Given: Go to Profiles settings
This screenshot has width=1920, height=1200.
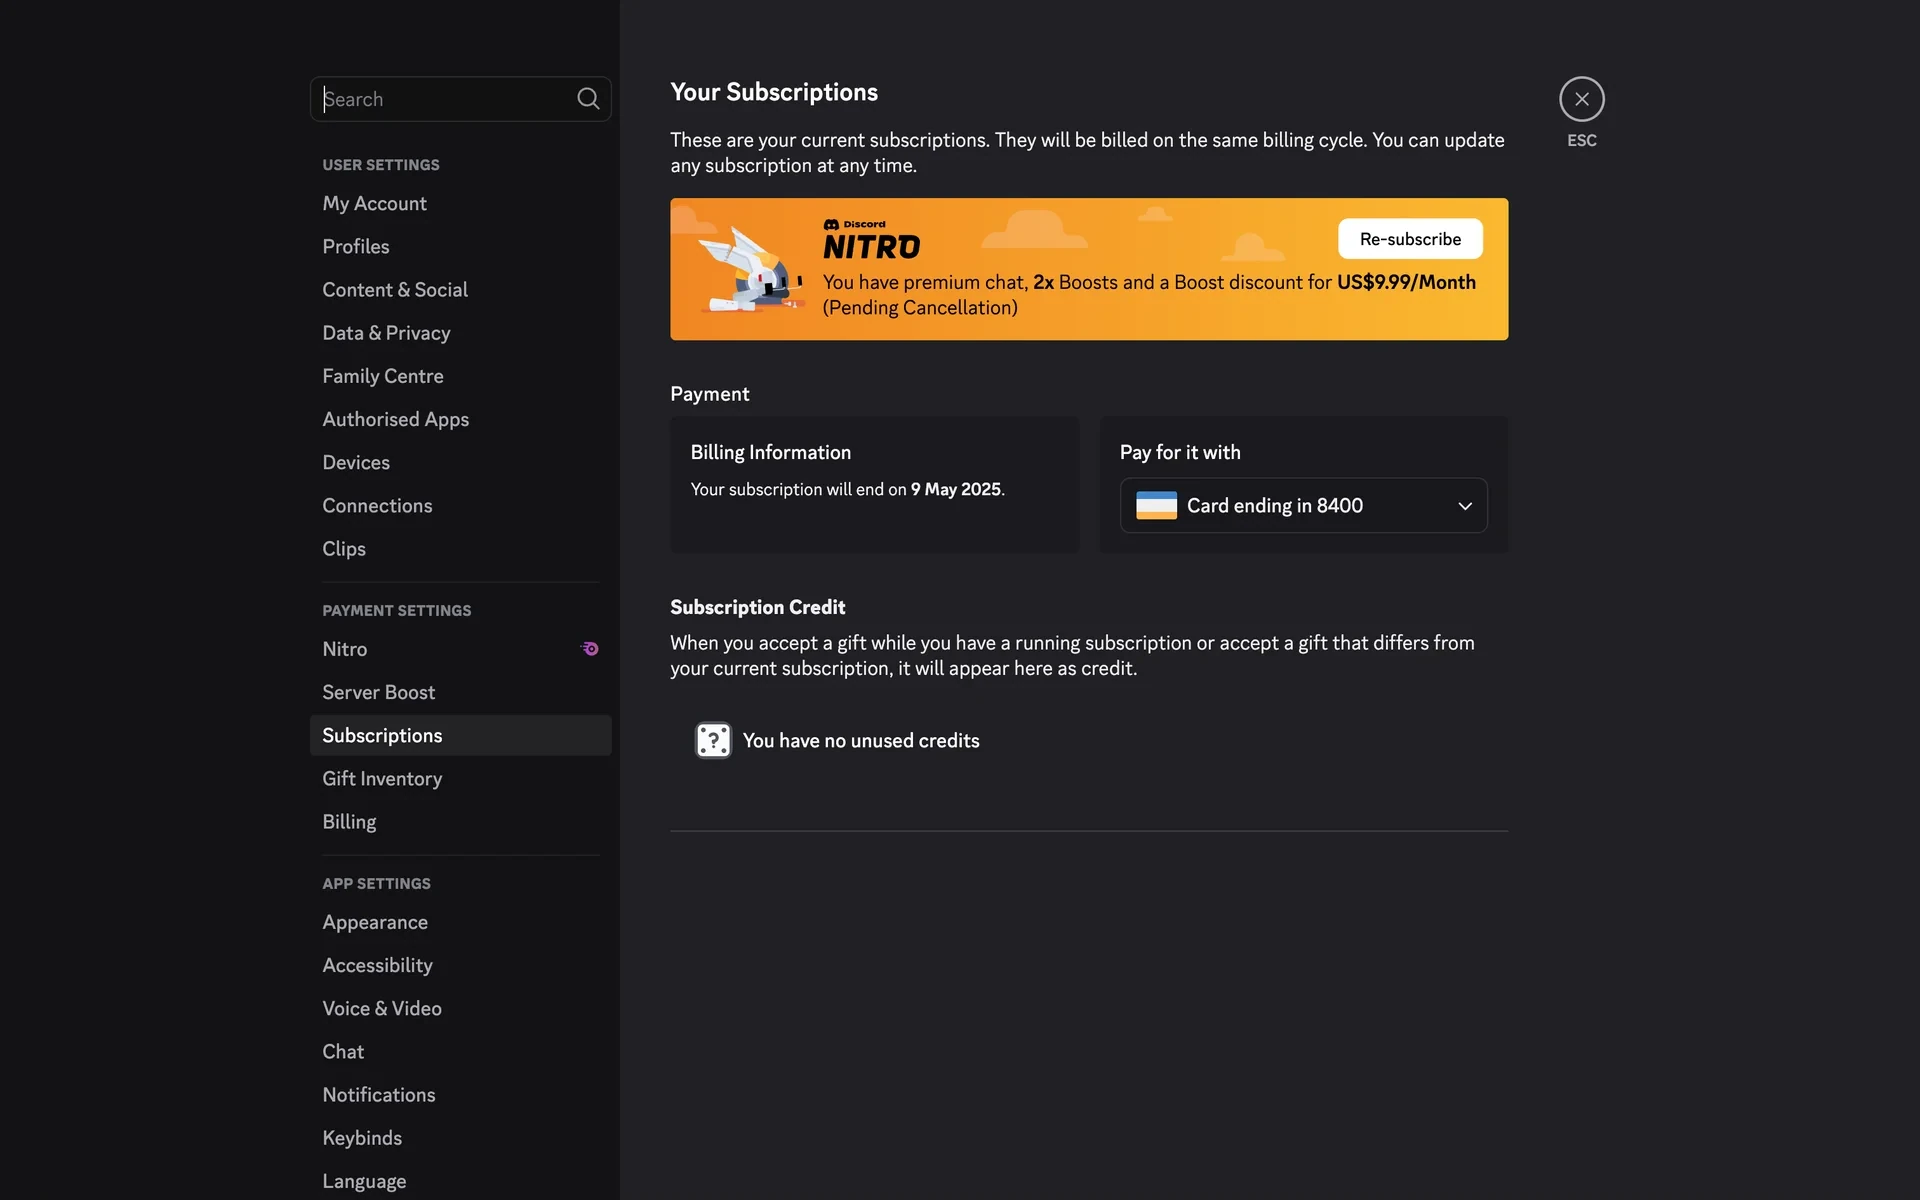Looking at the screenshot, I should point(460,247).
